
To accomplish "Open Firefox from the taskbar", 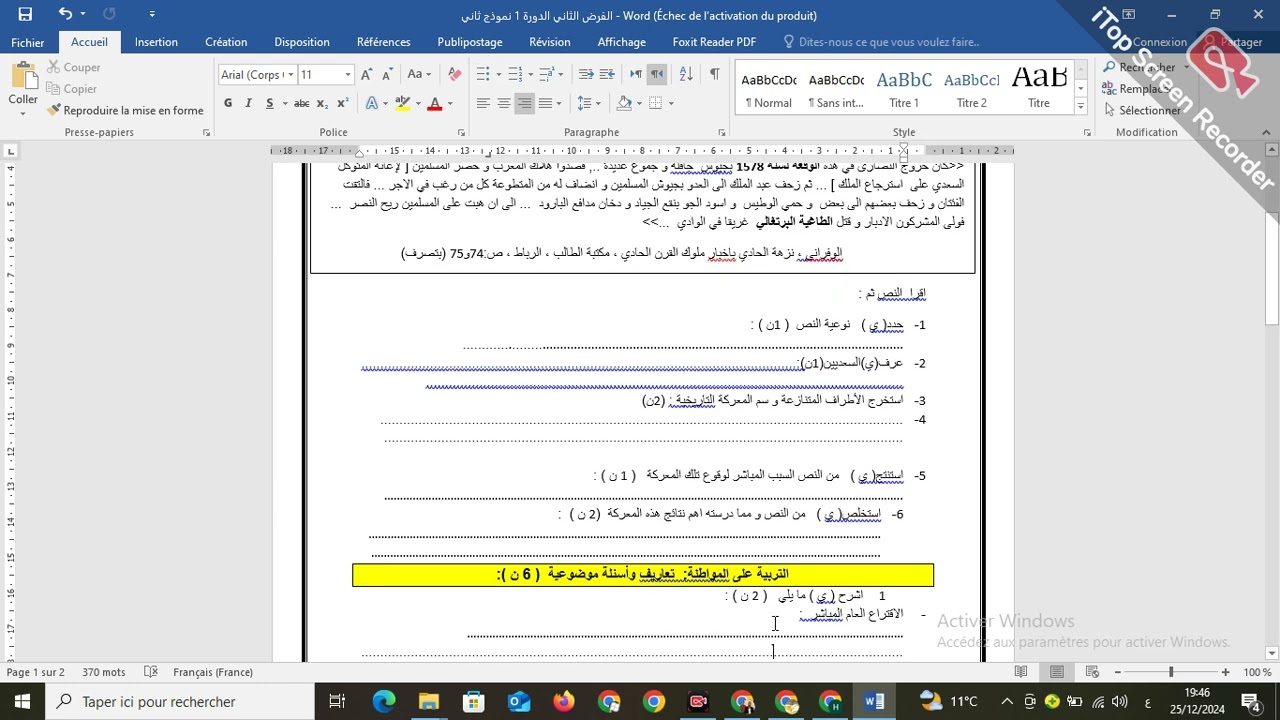I will [x=564, y=702].
